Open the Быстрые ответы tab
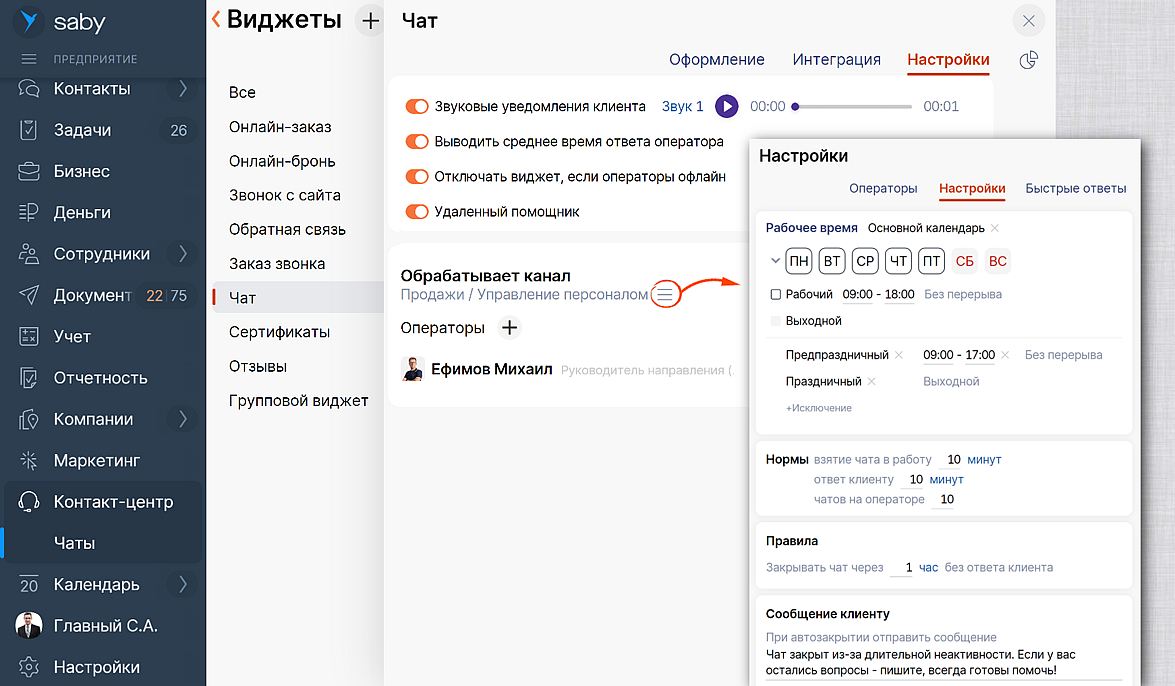 click(x=1076, y=188)
